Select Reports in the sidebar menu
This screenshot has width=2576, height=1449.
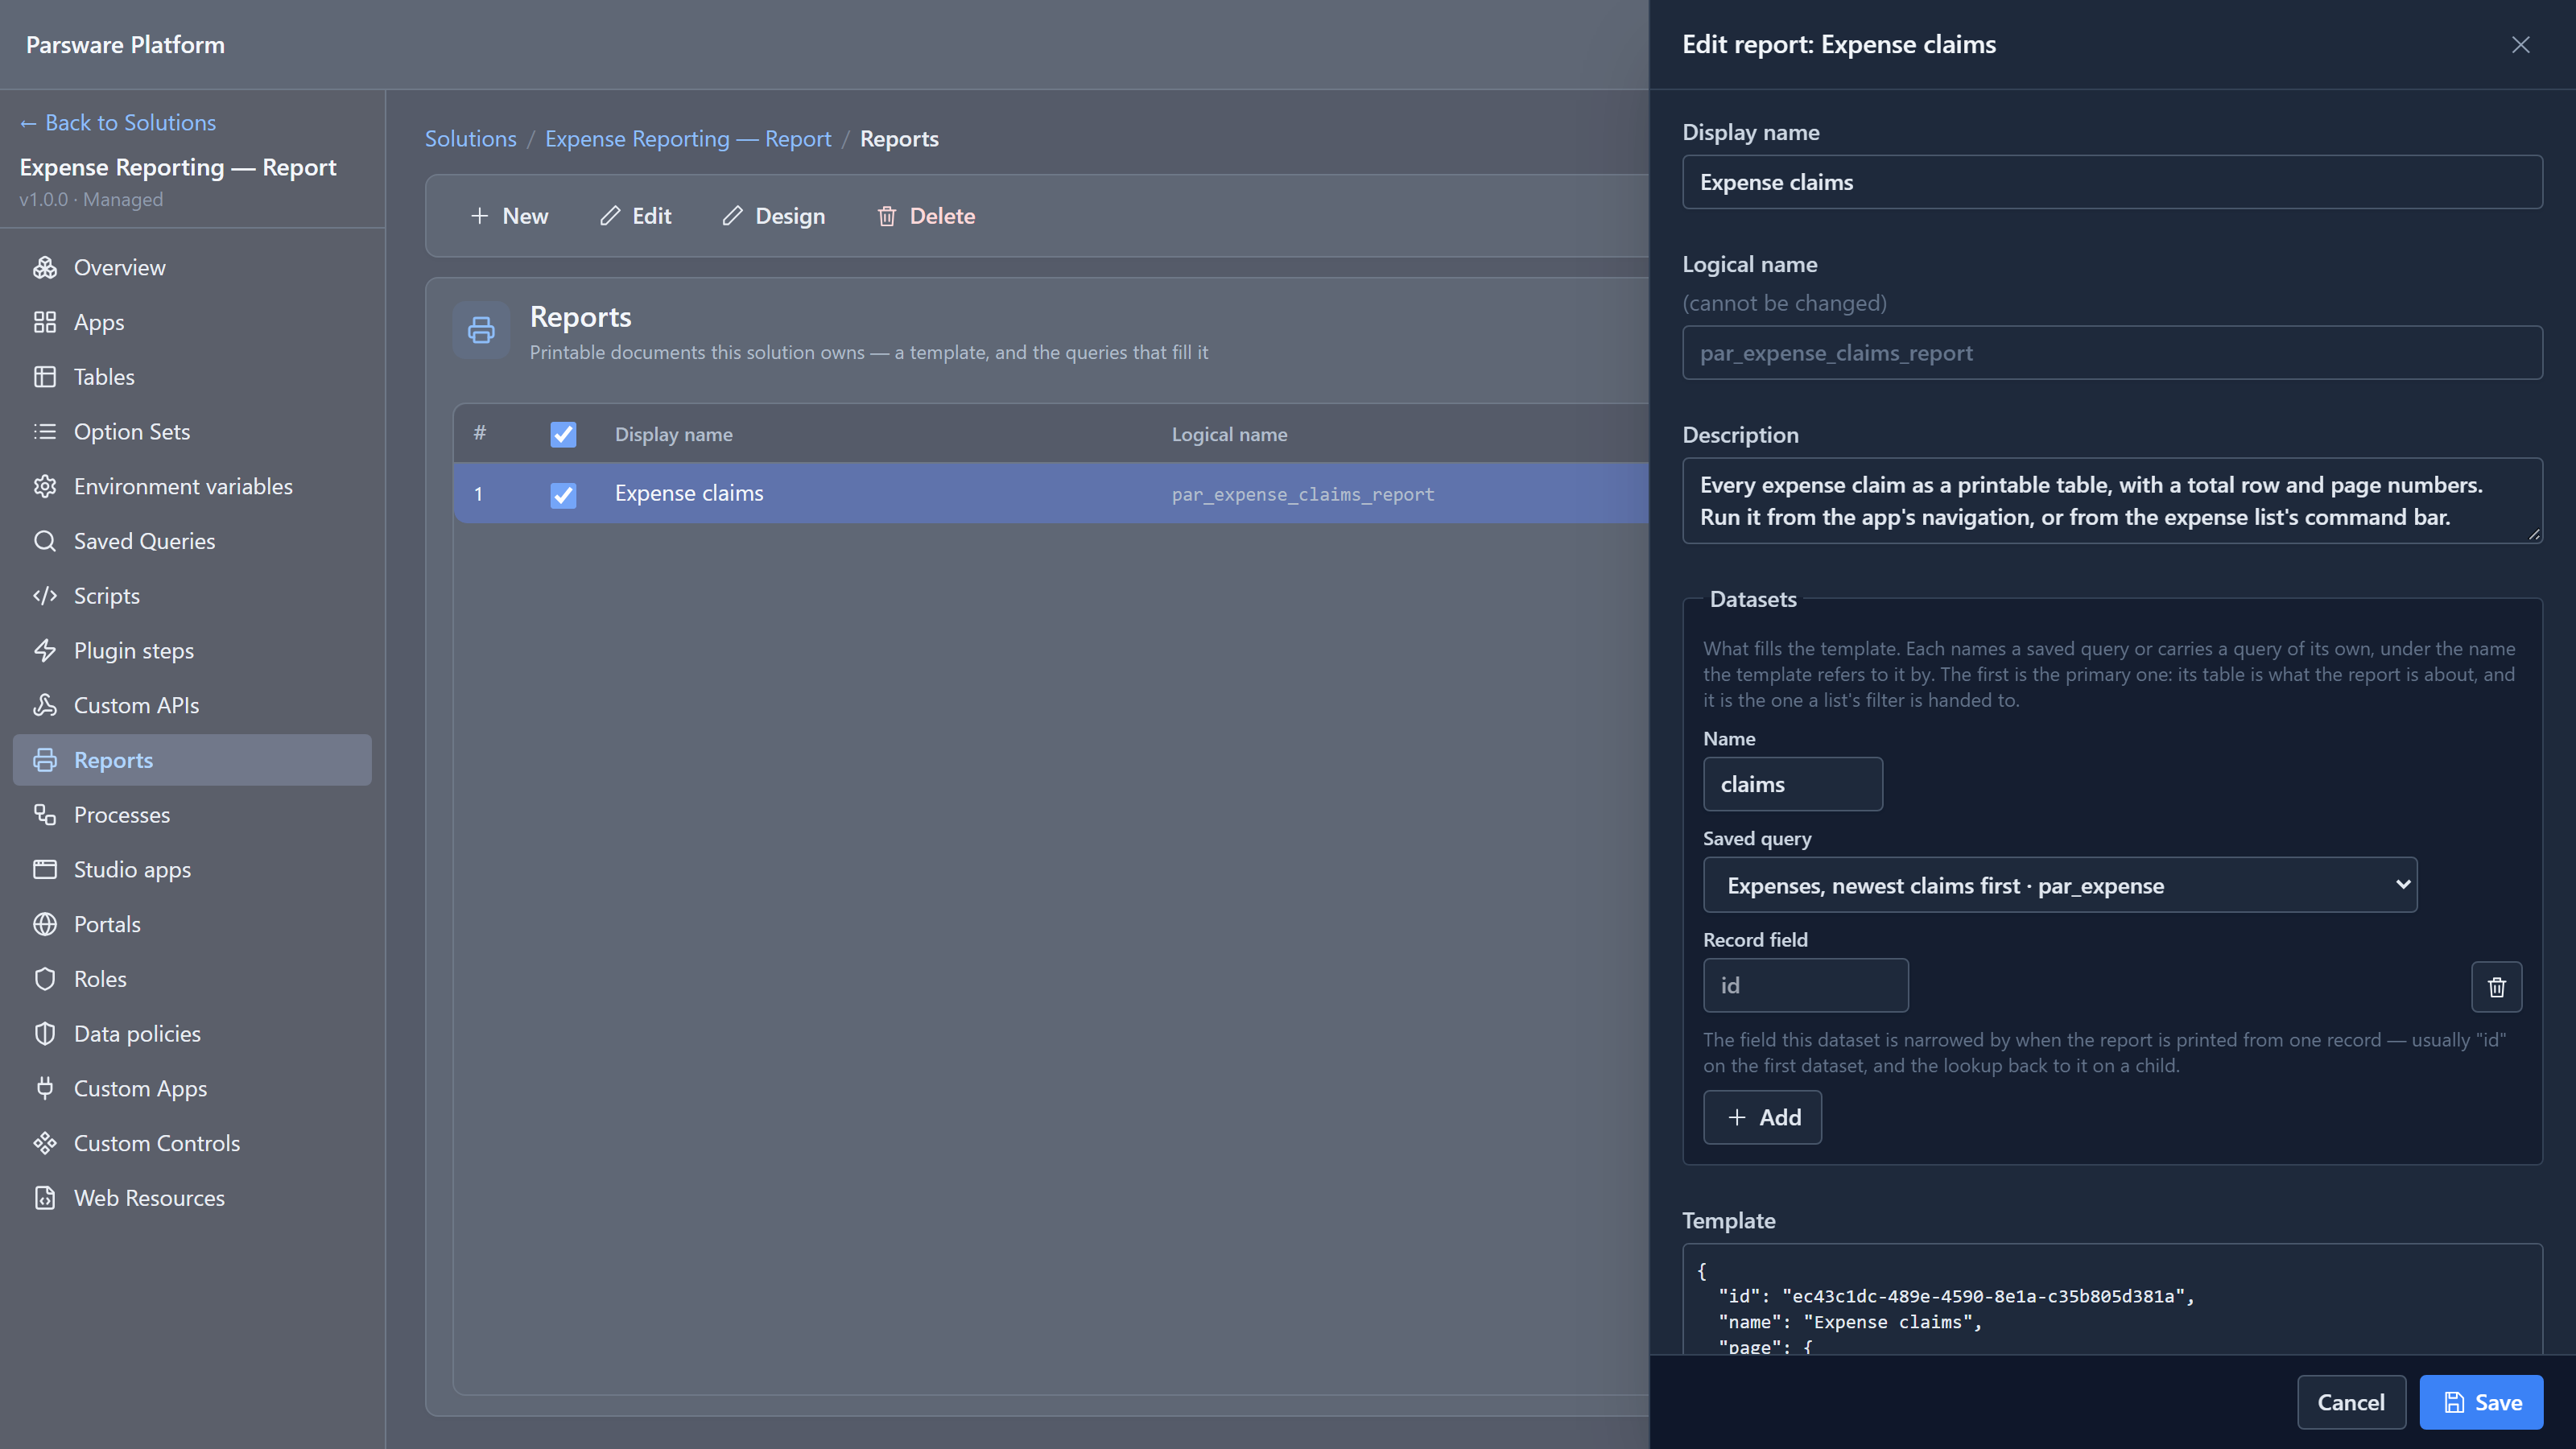(192, 760)
